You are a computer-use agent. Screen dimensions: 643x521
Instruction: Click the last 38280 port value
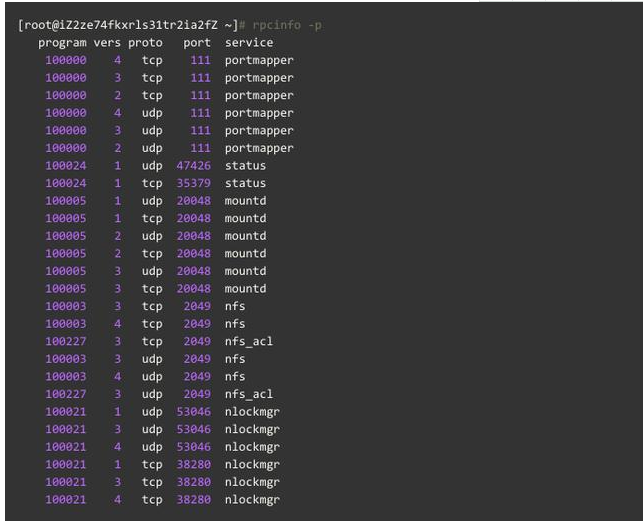(x=193, y=499)
